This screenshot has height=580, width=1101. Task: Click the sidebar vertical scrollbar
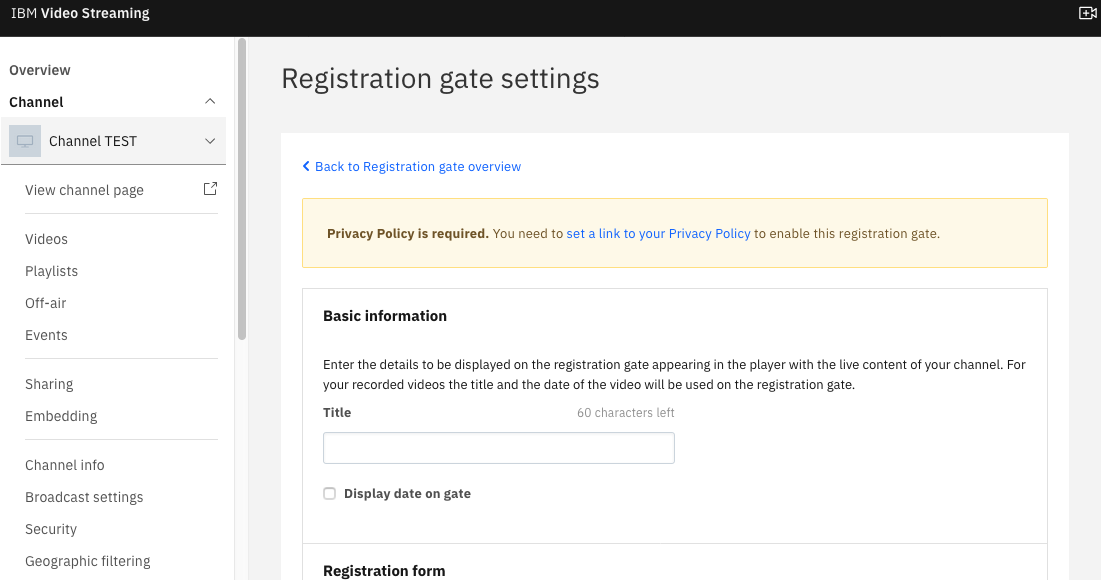click(x=242, y=190)
